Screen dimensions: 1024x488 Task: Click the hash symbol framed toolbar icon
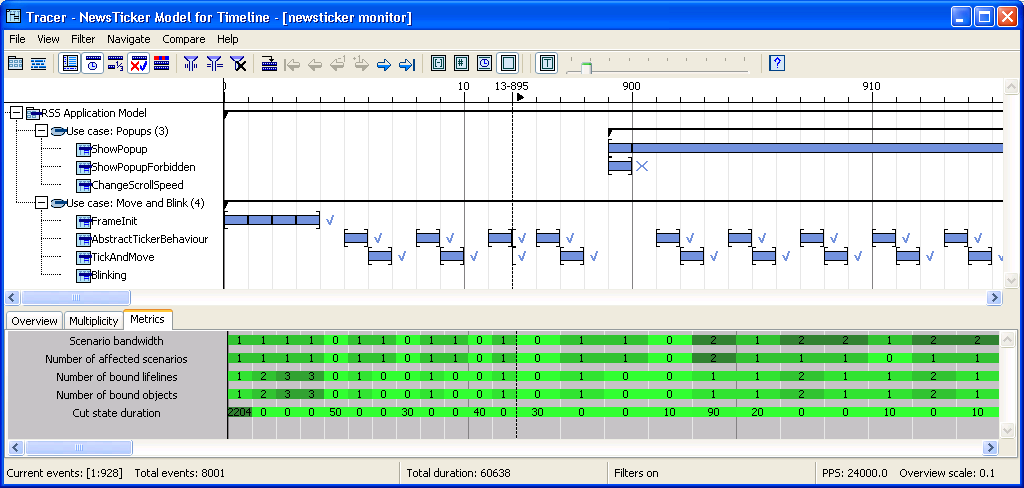coord(461,64)
